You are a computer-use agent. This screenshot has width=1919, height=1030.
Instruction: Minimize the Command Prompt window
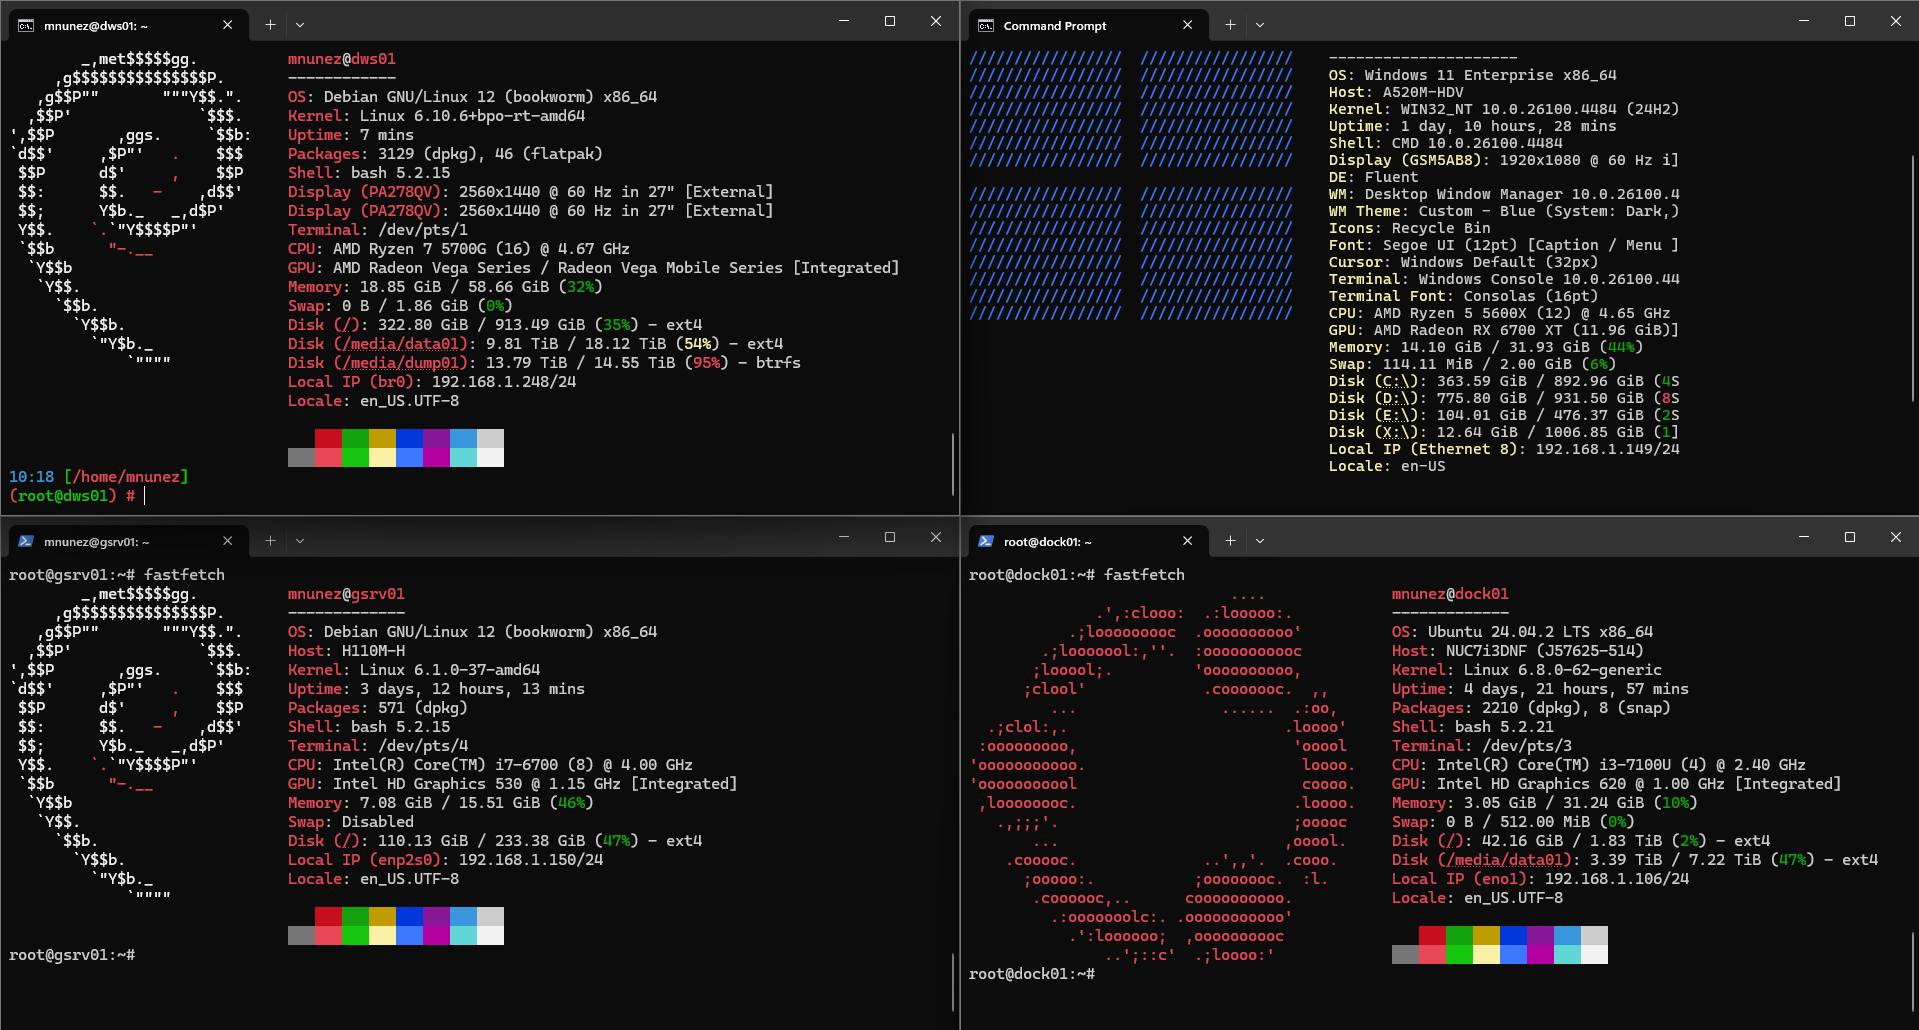pos(1804,21)
